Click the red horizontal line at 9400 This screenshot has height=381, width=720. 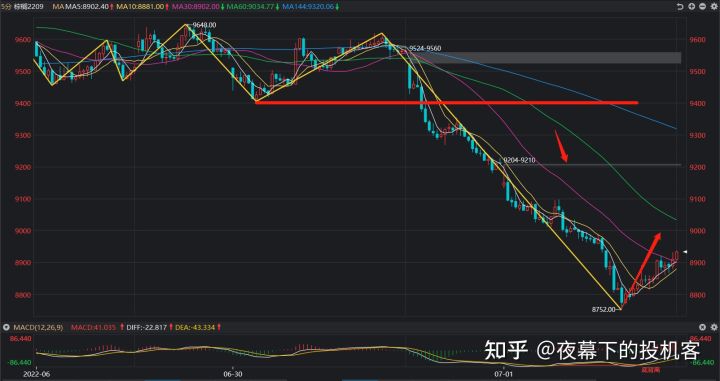click(x=446, y=102)
